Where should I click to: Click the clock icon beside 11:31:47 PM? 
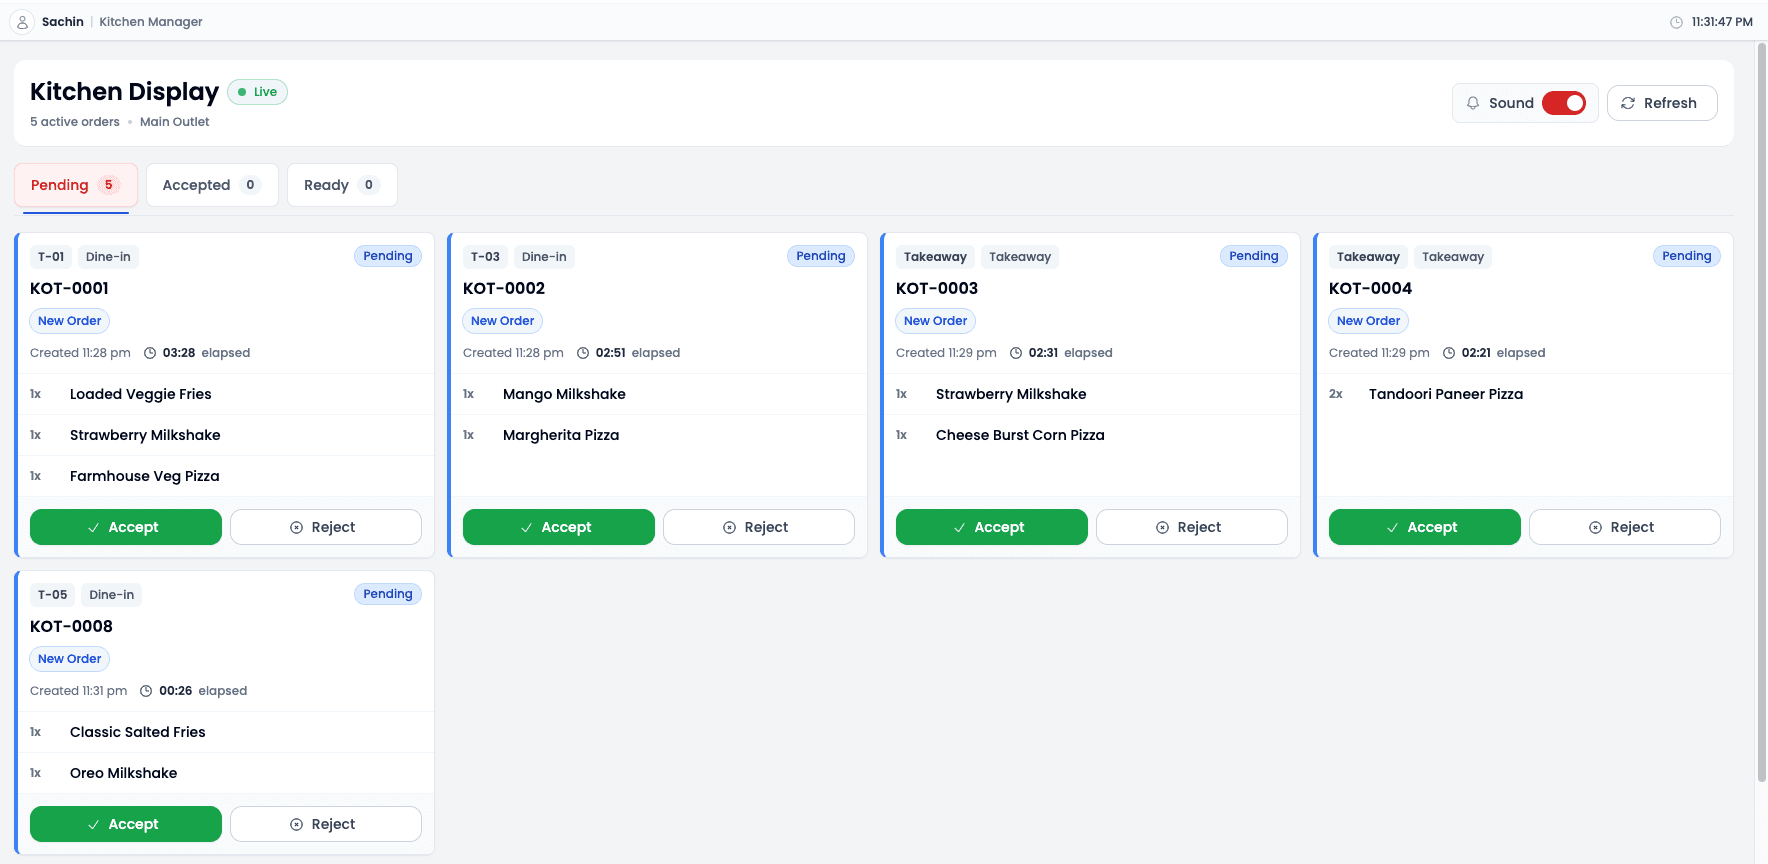click(x=1676, y=22)
